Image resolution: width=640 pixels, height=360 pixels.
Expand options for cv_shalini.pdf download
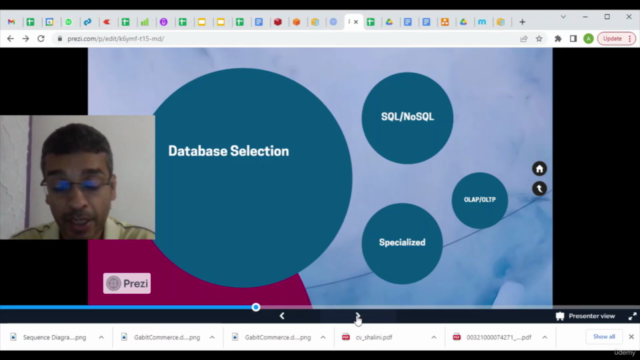click(x=433, y=337)
